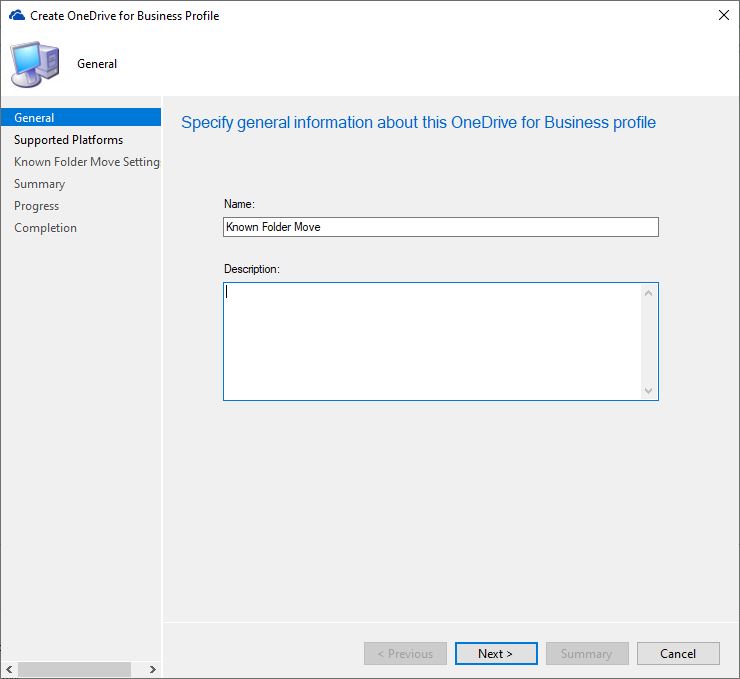740x679 pixels.
Task: Open the Supported Platforms step
Action: click(68, 140)
